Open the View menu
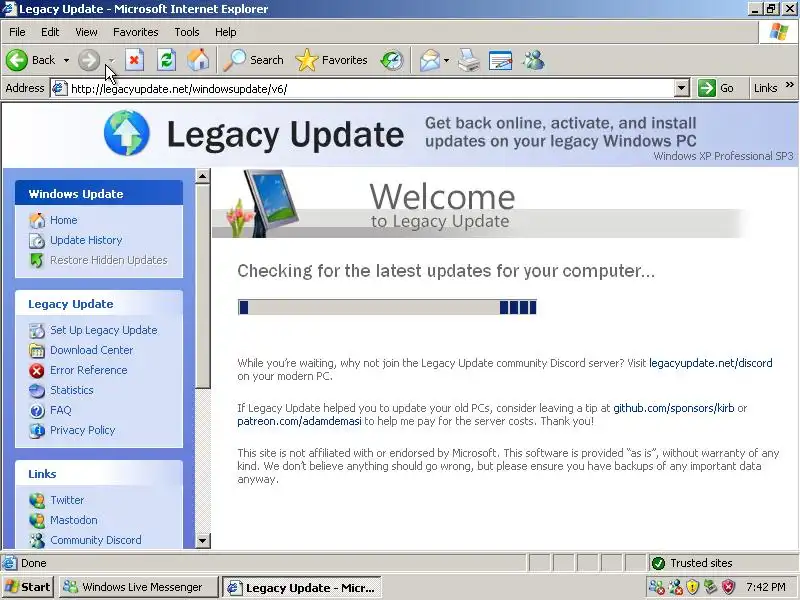Screen dimensions: 800x600 coord(86,32)
